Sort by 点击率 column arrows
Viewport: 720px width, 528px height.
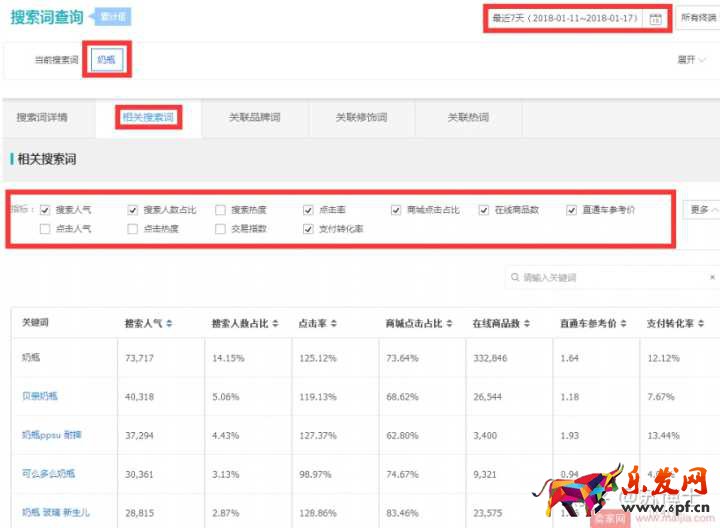(x=332, y=324)
